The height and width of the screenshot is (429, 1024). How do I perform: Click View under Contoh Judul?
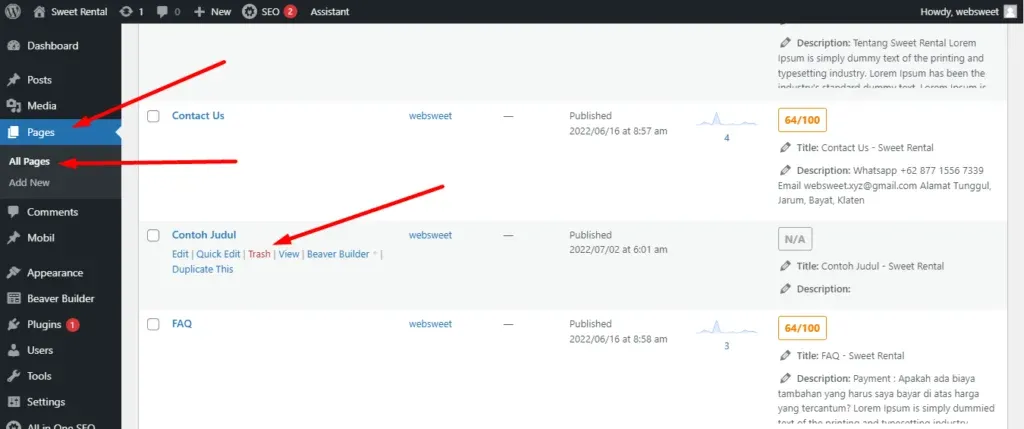(289, 254)
